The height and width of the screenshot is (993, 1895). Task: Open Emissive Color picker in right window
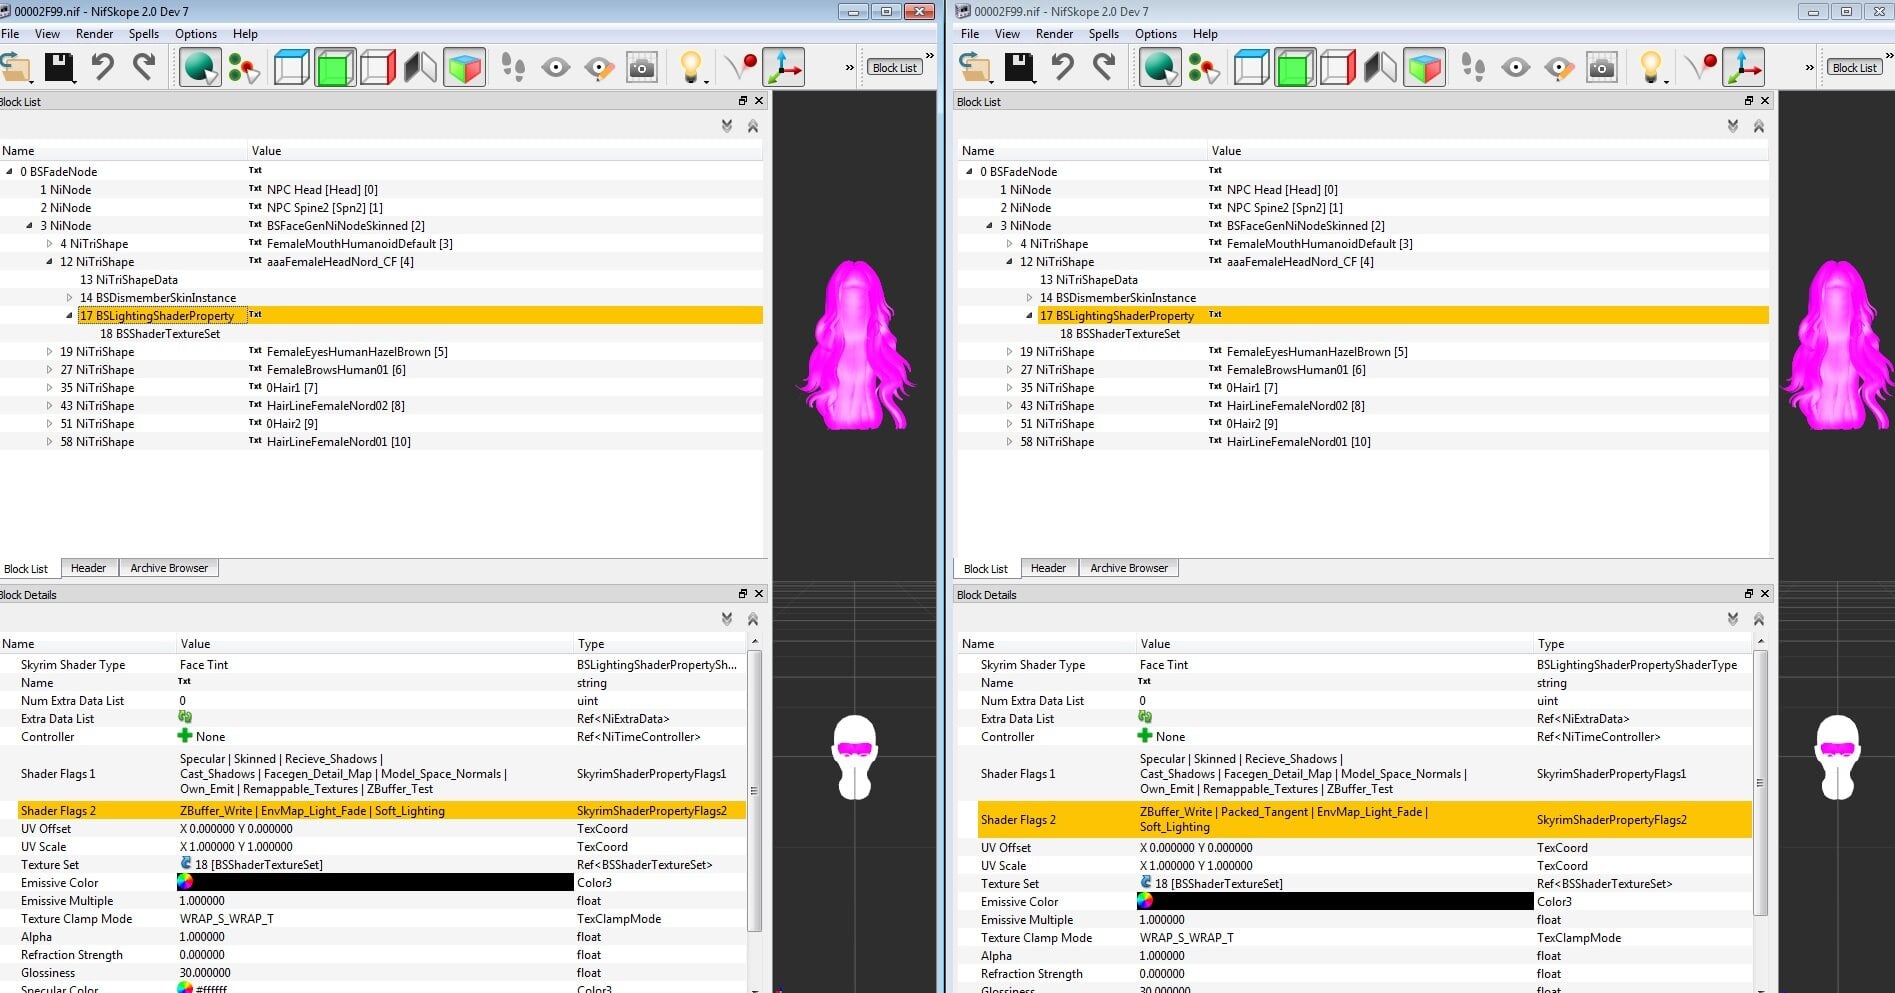coord(1145,901)
